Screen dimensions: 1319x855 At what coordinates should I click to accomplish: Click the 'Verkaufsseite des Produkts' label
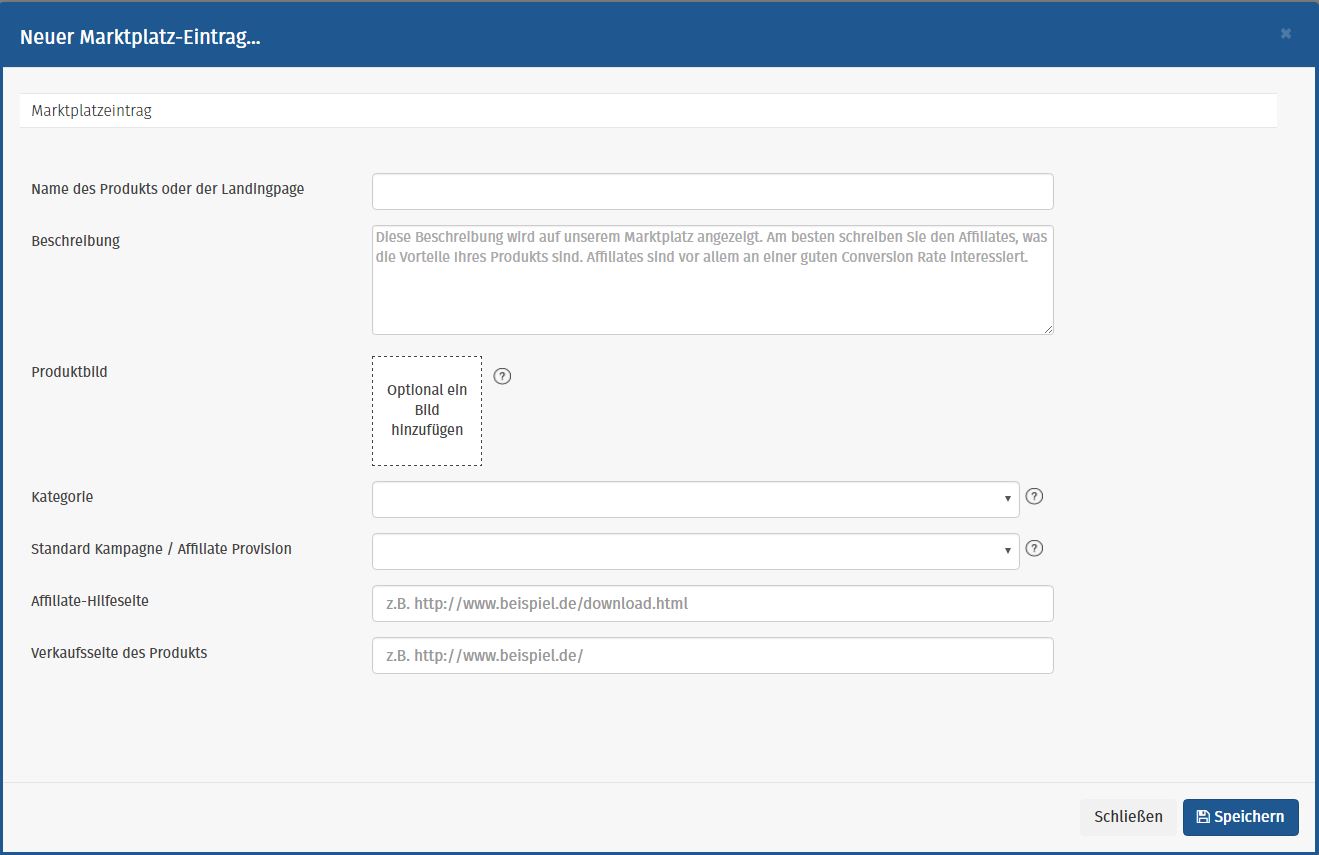click(x=119, y=653)
